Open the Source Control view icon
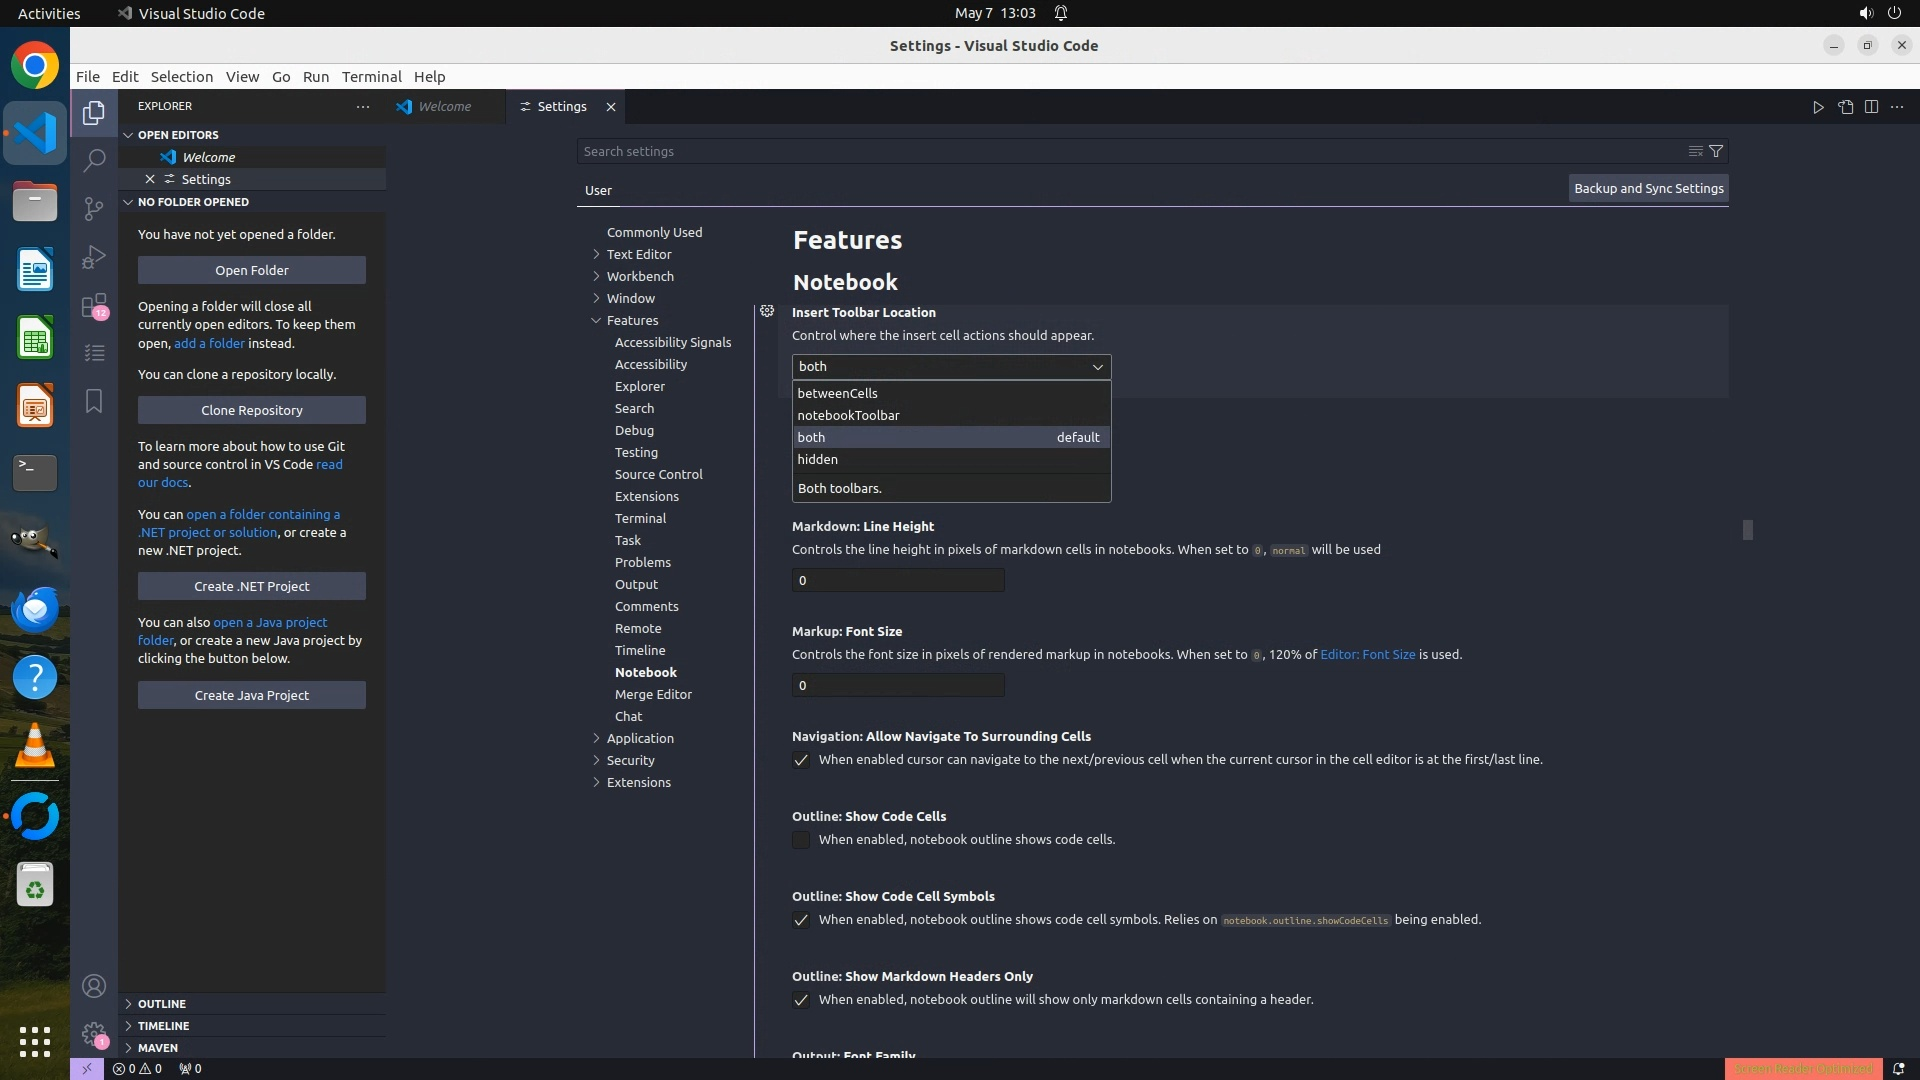Screen dimensions: 1920x1080 tap(94, 208)
